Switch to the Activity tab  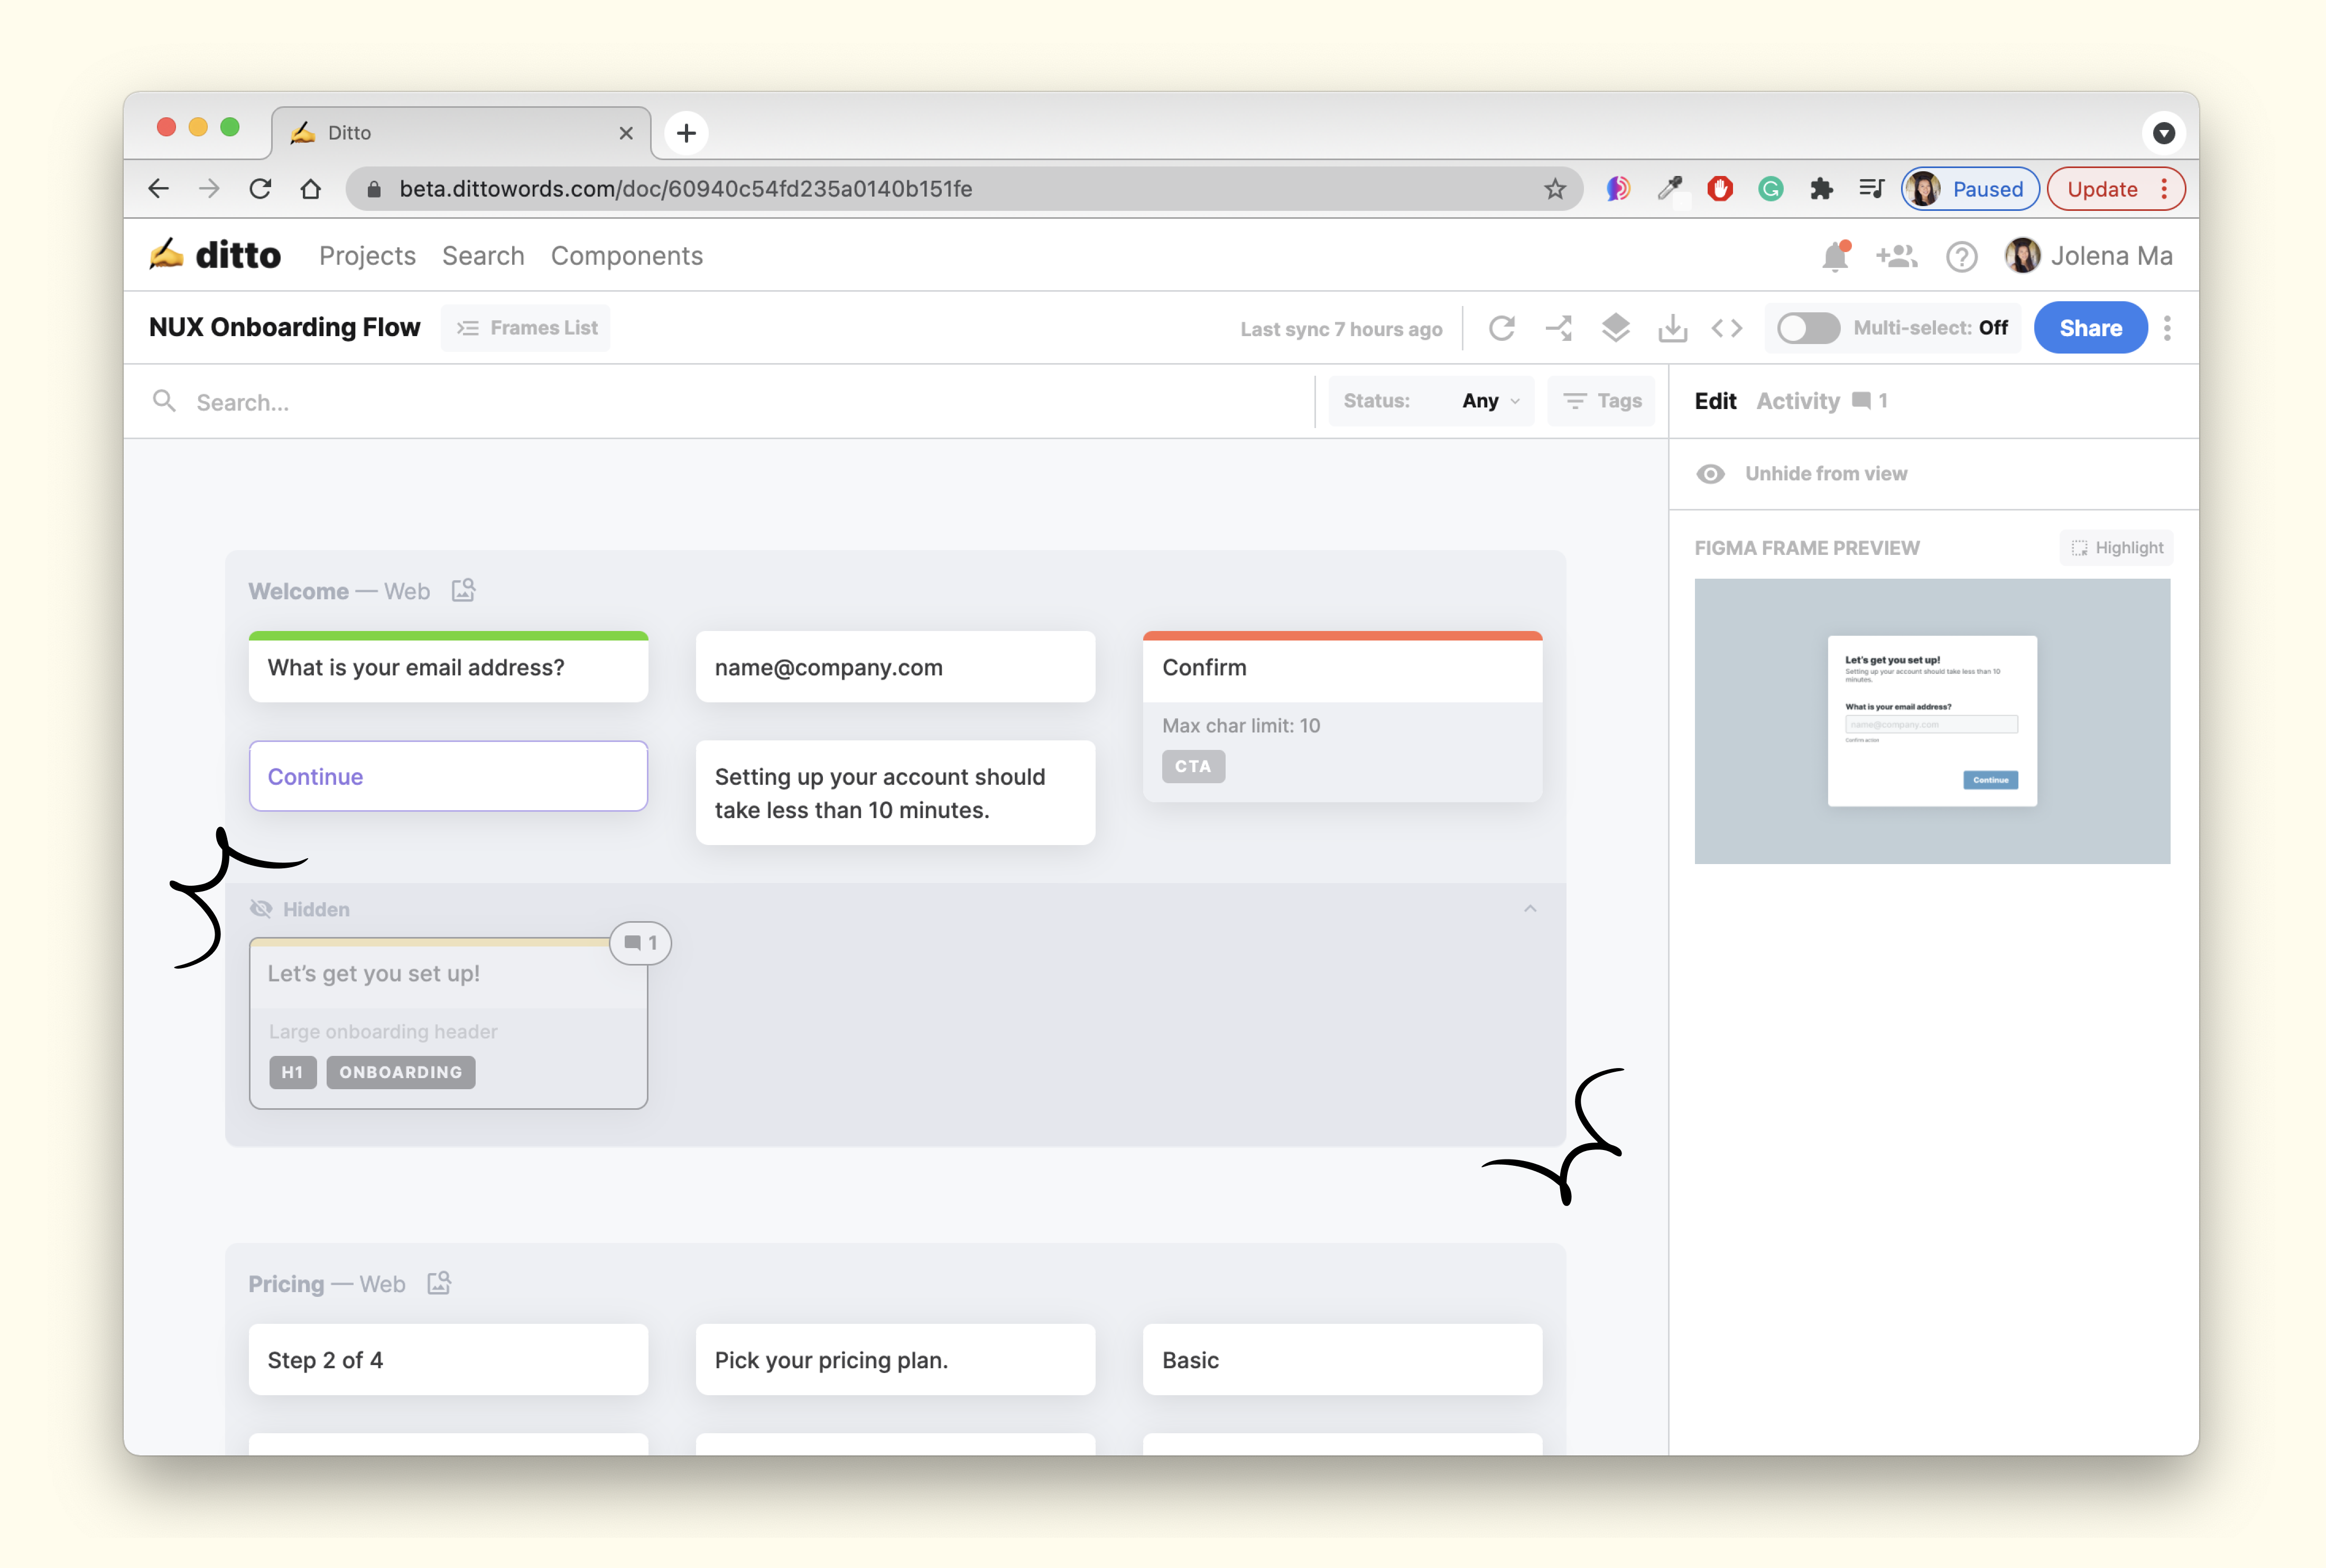1797,401
